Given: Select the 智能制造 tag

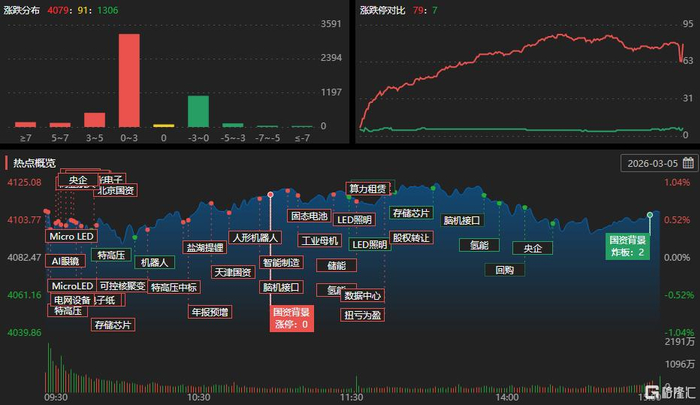Looking at the screenshot, I should [x=281, y=262].
